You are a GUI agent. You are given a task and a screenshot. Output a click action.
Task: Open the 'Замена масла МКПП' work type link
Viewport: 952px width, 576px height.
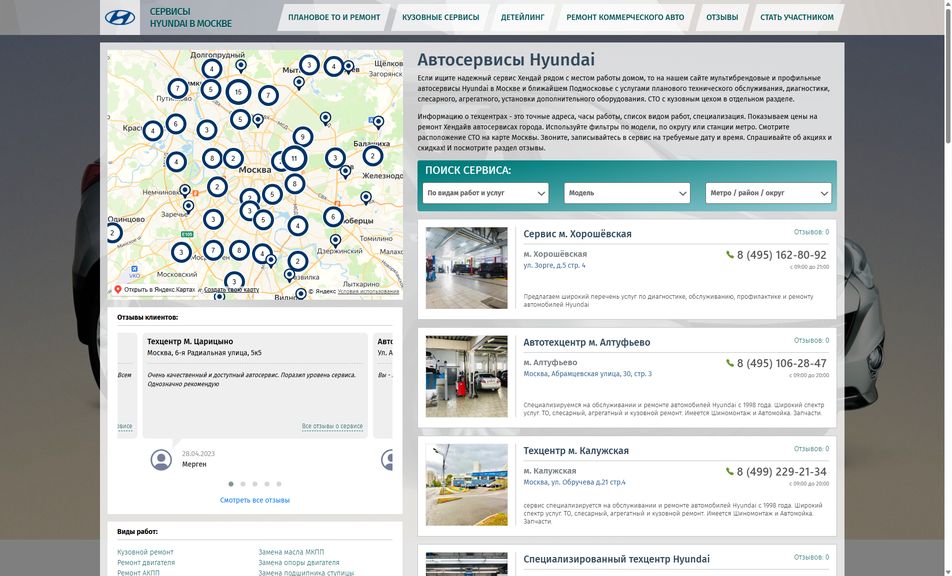point(291,552)
